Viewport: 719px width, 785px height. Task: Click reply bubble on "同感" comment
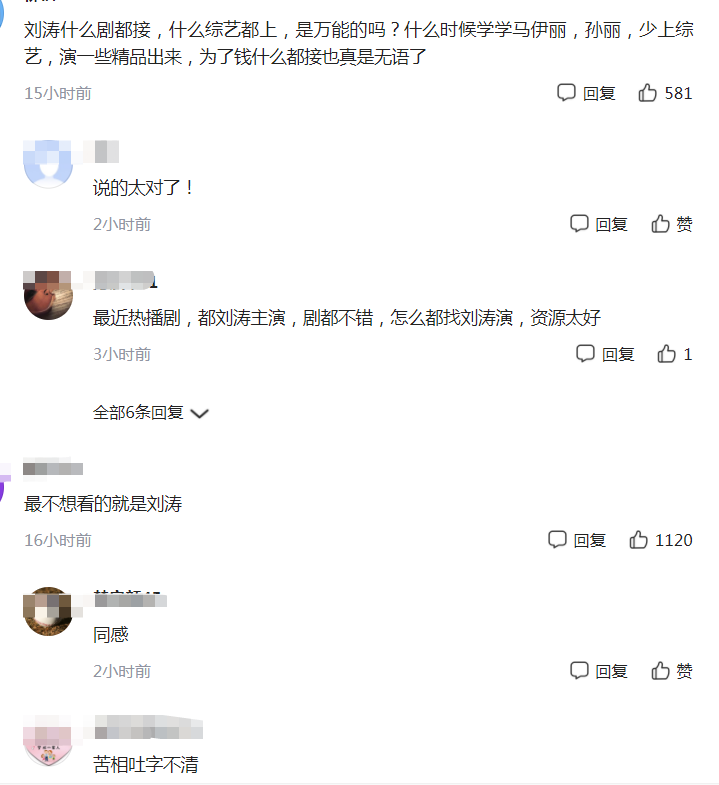579,671
